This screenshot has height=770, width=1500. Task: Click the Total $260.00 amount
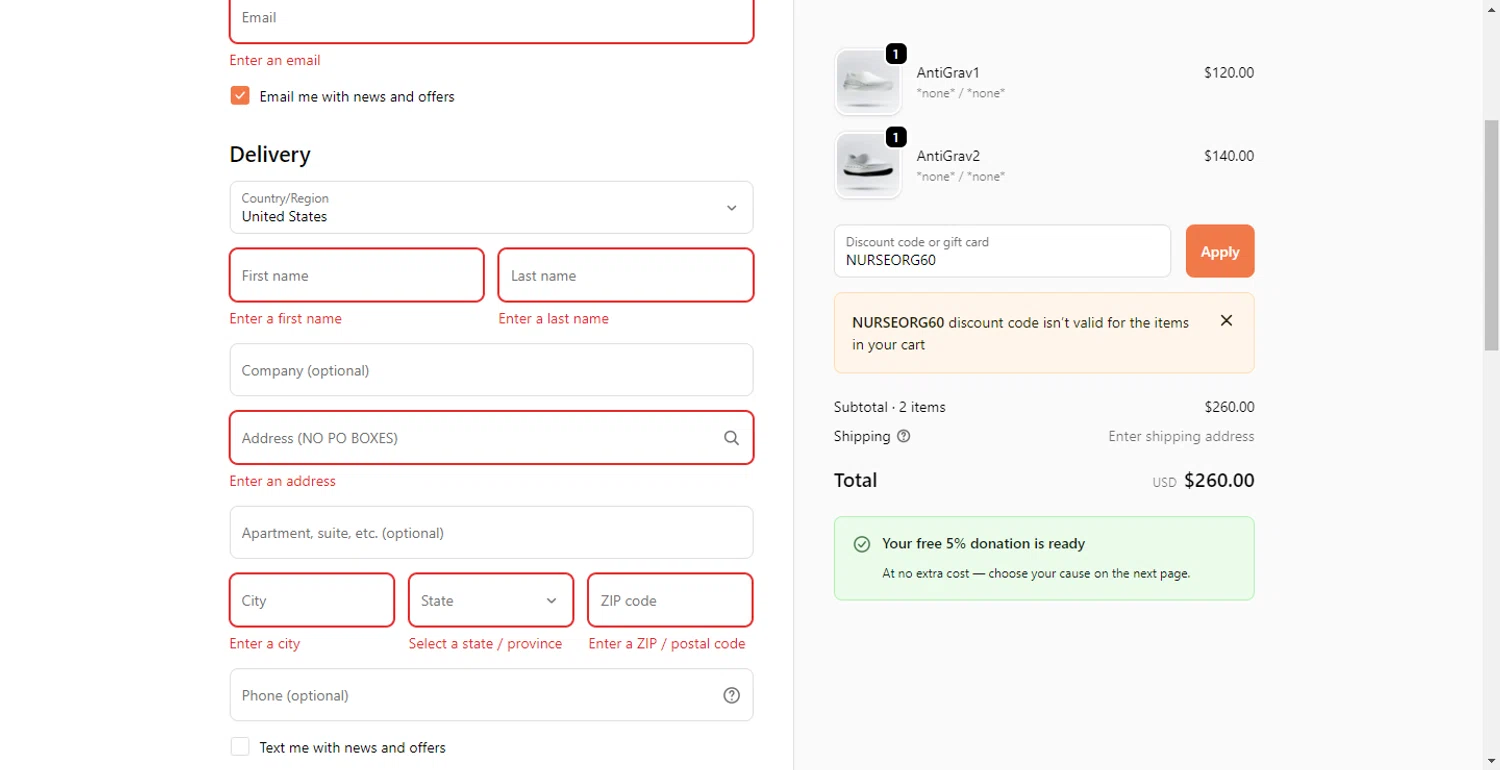(1219, 480)
